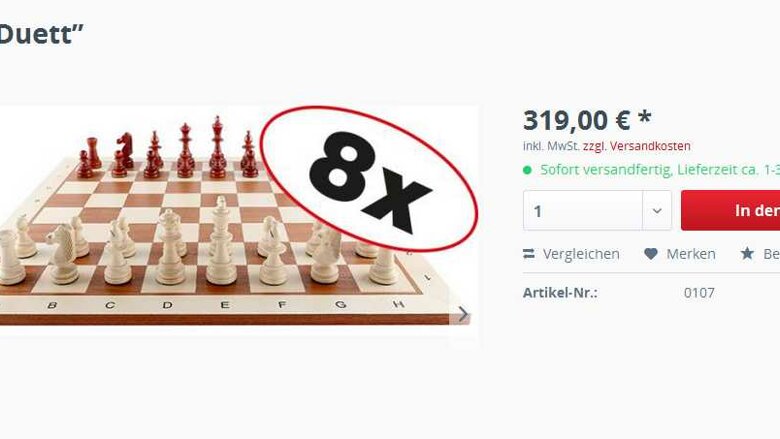Click the green availability dot
780x439 pixels.
527,171
